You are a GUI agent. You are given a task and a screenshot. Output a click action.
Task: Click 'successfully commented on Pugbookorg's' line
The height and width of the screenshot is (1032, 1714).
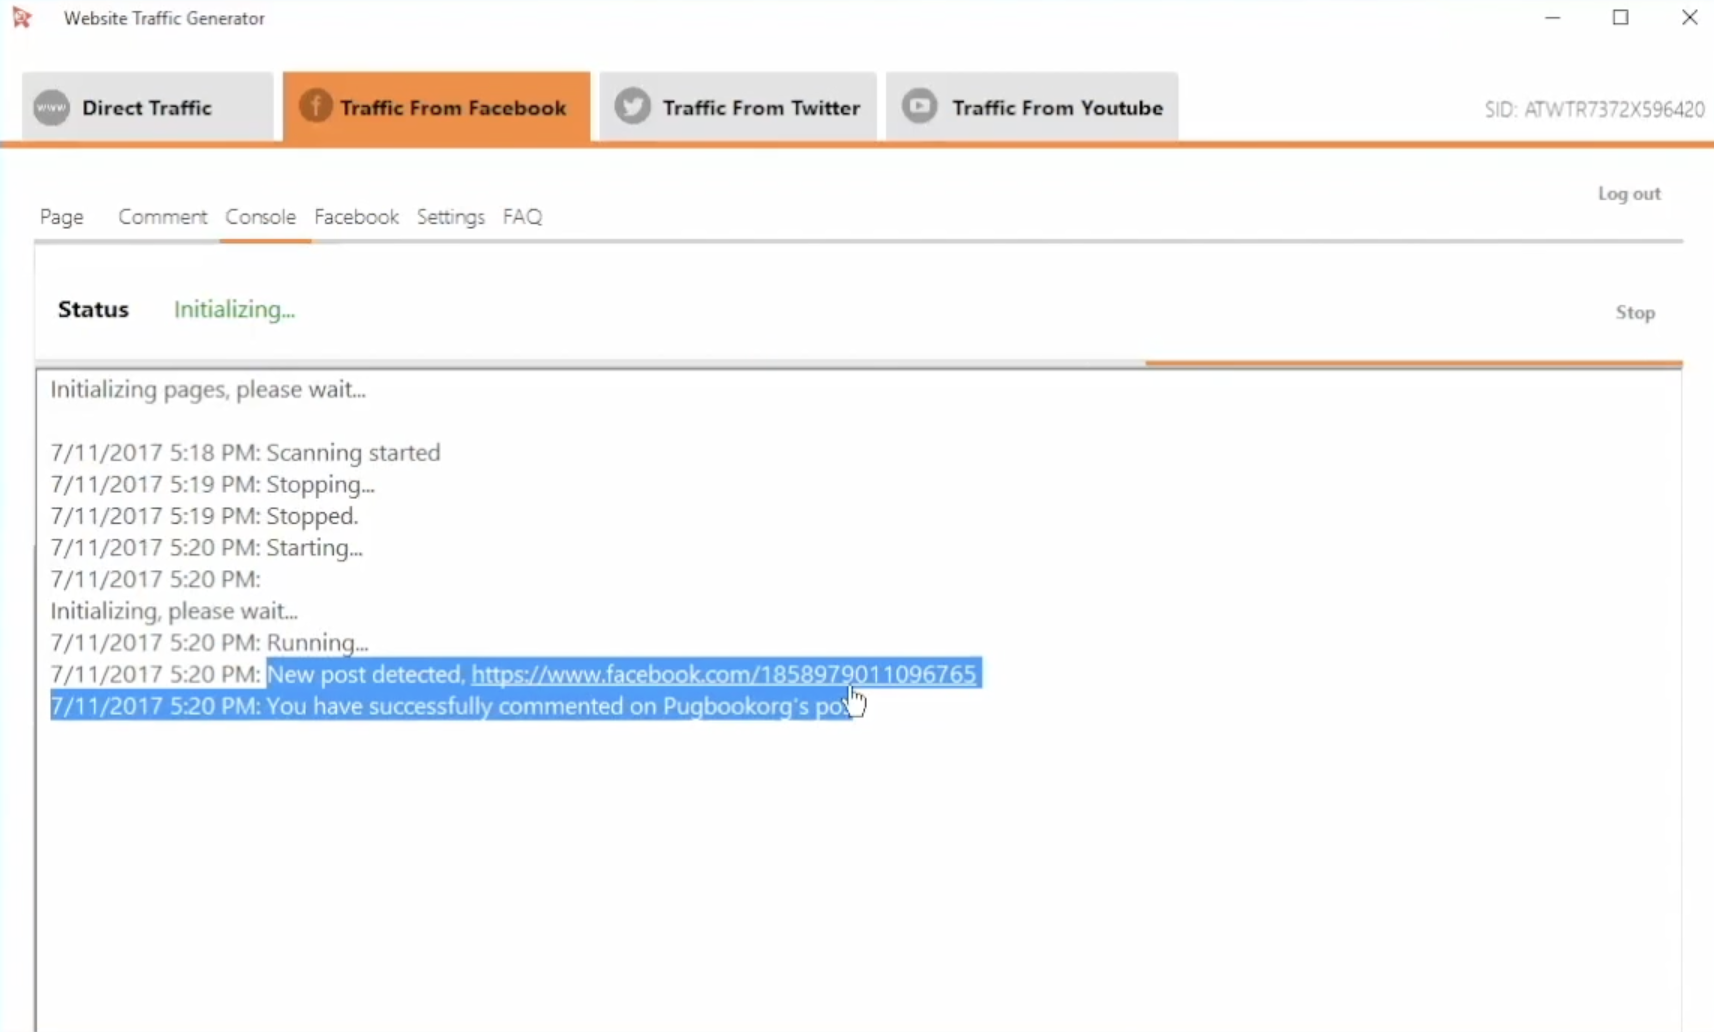coord(452,706)
